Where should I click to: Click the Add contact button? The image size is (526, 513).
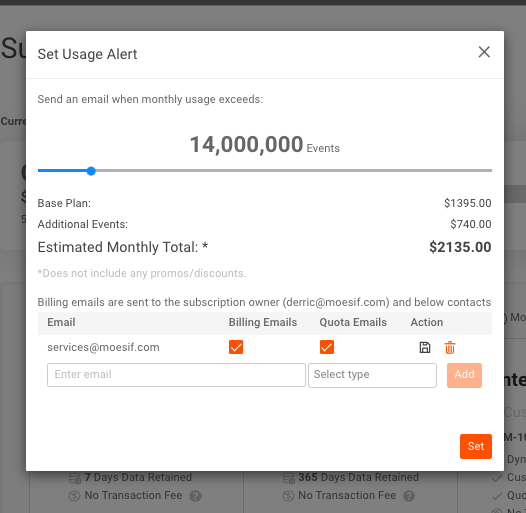point(464,375)
